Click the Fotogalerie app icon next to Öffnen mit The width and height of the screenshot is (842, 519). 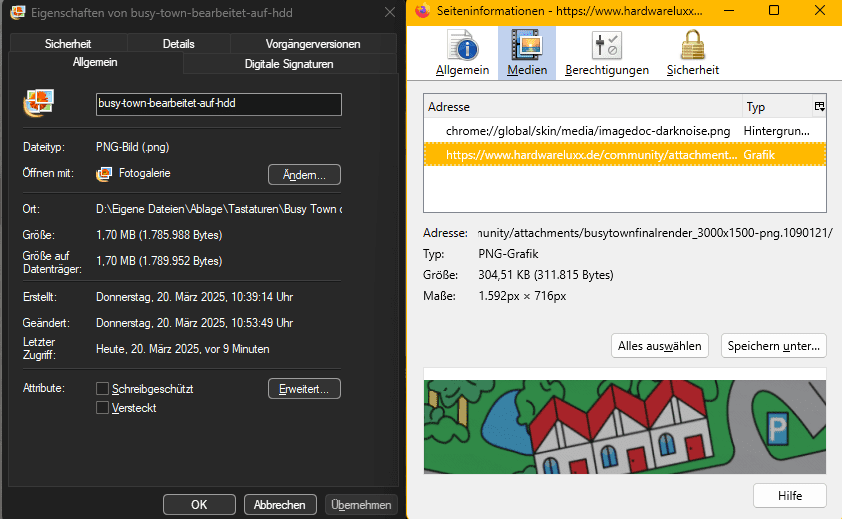[x=104, y=174]
